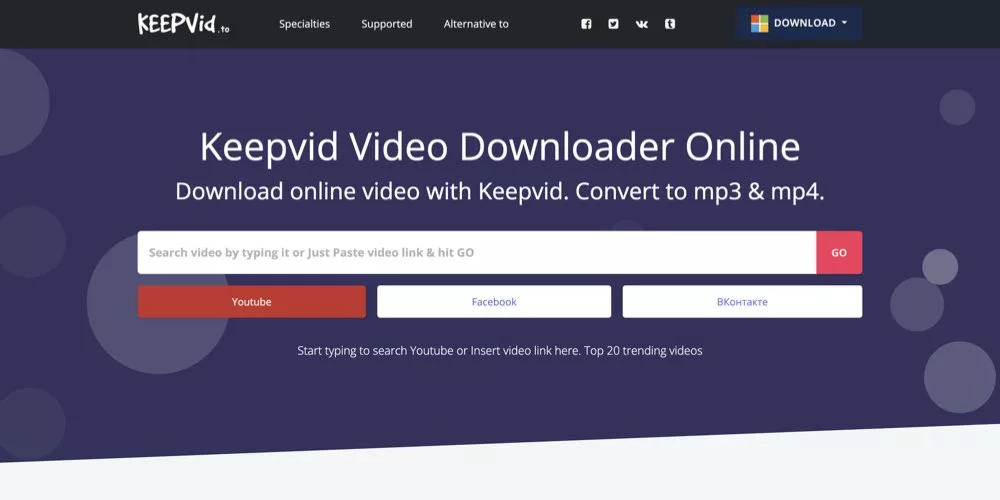Expand the DOWNLOAD dropdown arrow

pos(844,23)
